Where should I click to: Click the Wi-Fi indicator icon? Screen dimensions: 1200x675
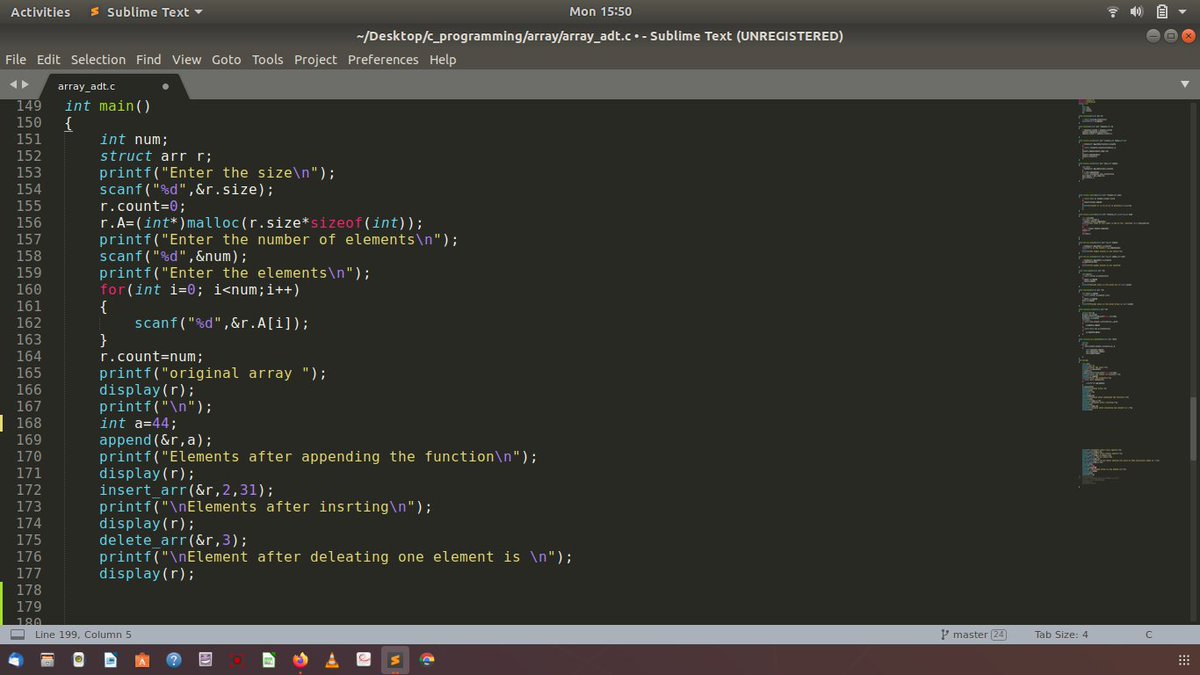1113,11
